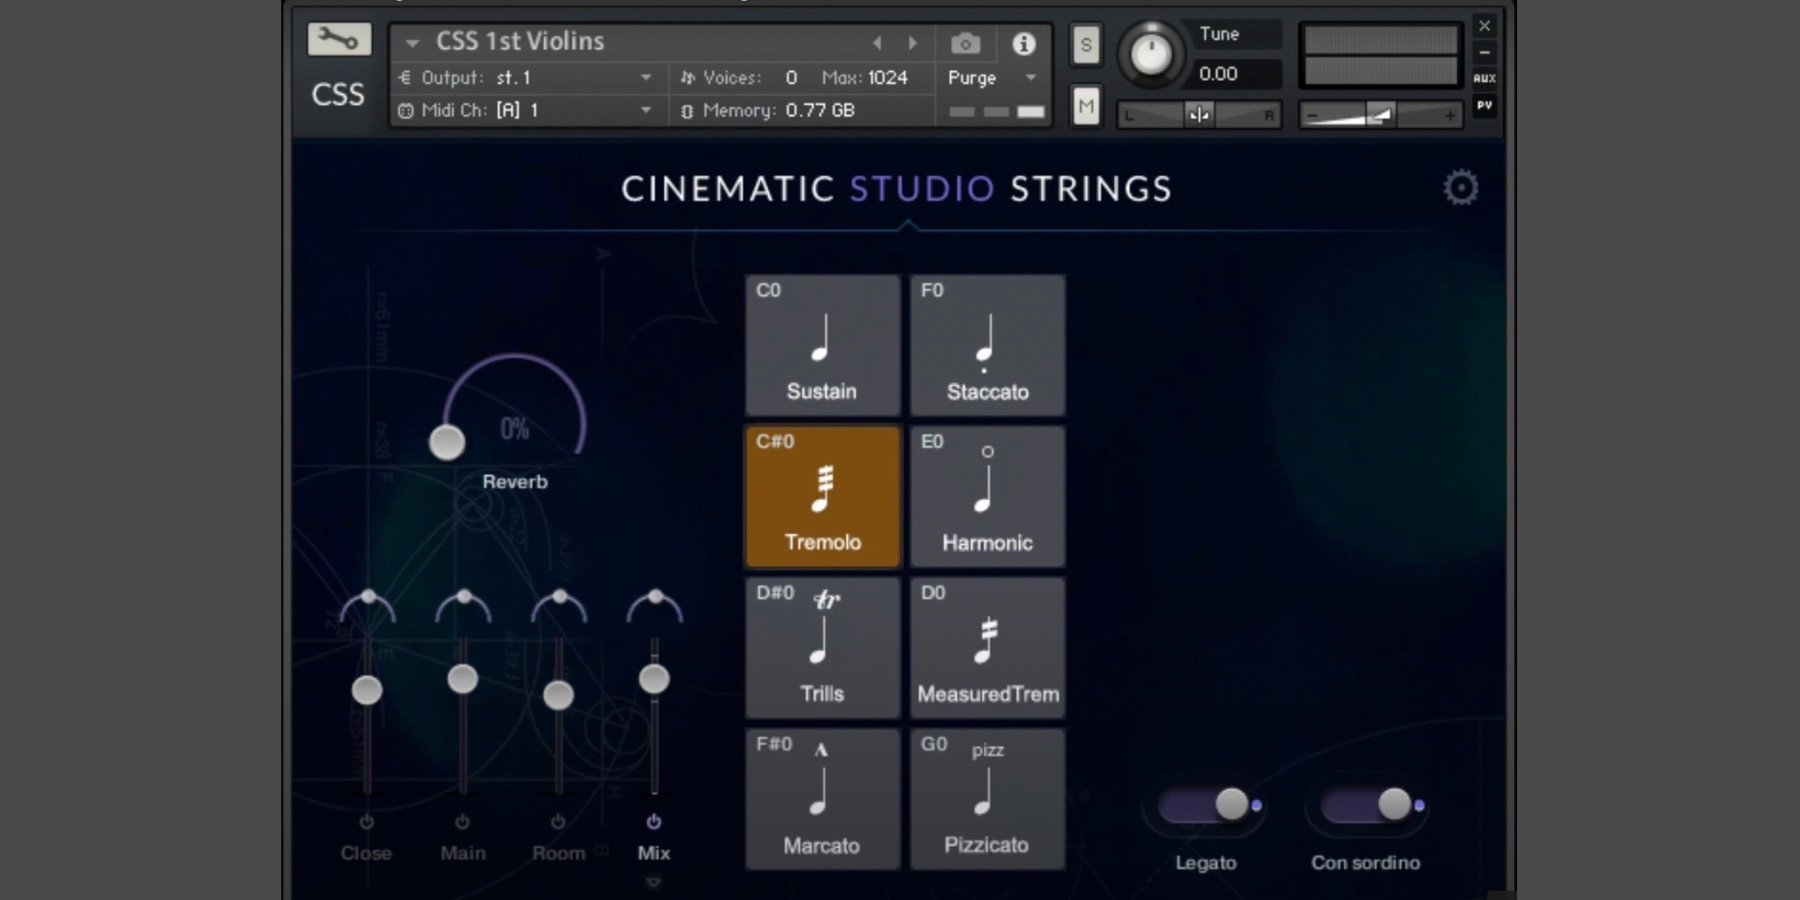Open the CSS 1st Violins instrument dropdown
The height and width of the screenshot is (900, 1800).
click(x=412, y=43)
